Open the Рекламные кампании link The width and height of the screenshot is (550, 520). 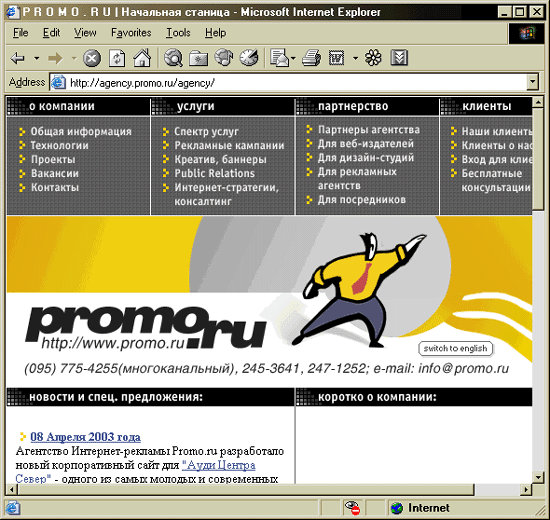click(x=229, y=145)
